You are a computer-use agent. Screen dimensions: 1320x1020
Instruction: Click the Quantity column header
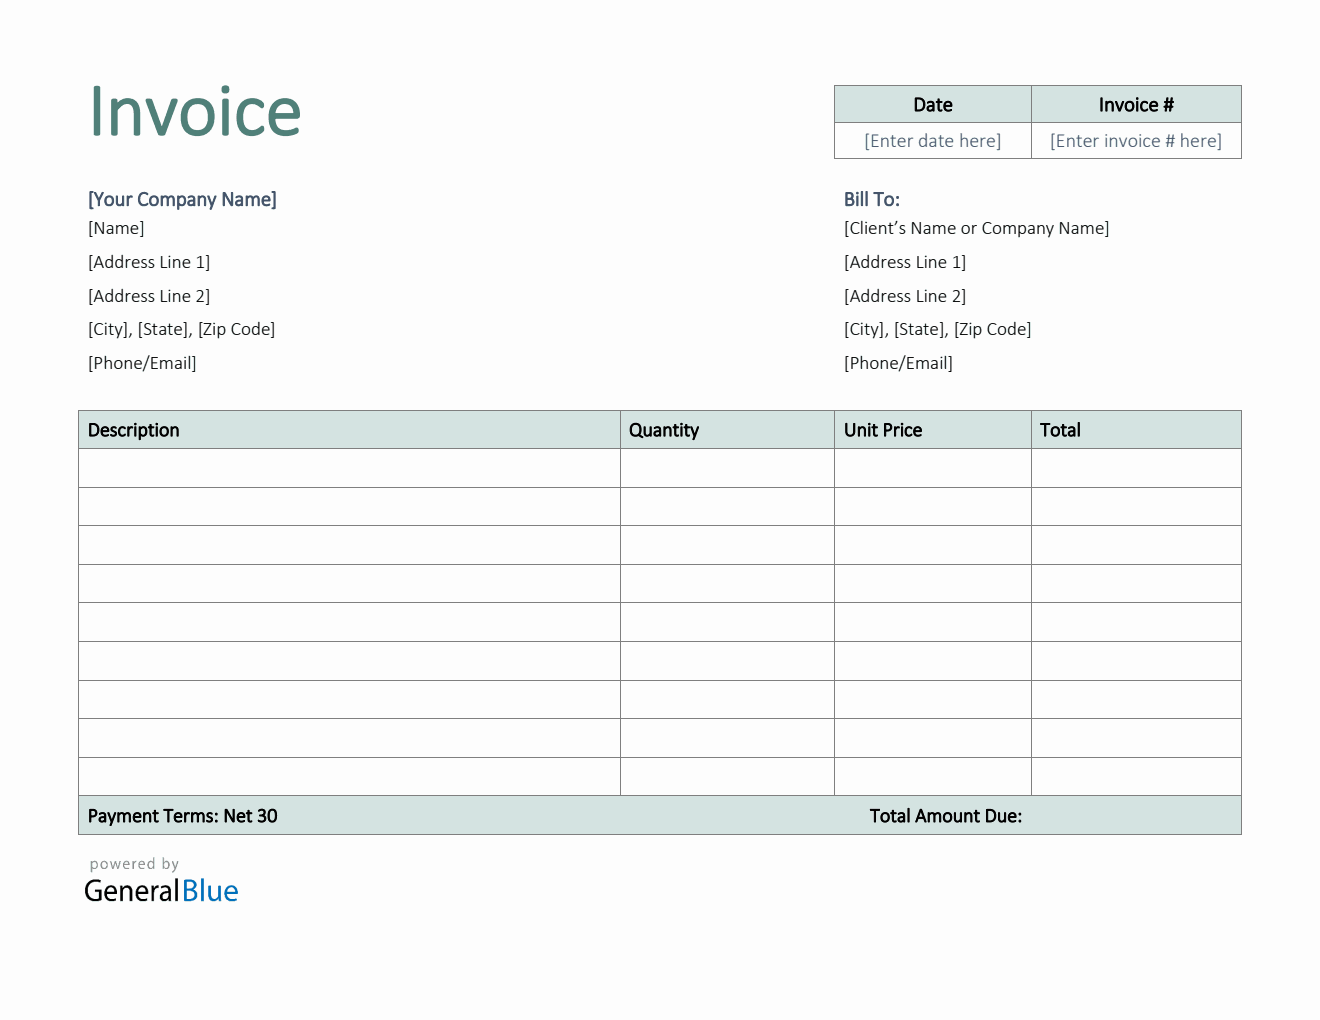[664, 430]
